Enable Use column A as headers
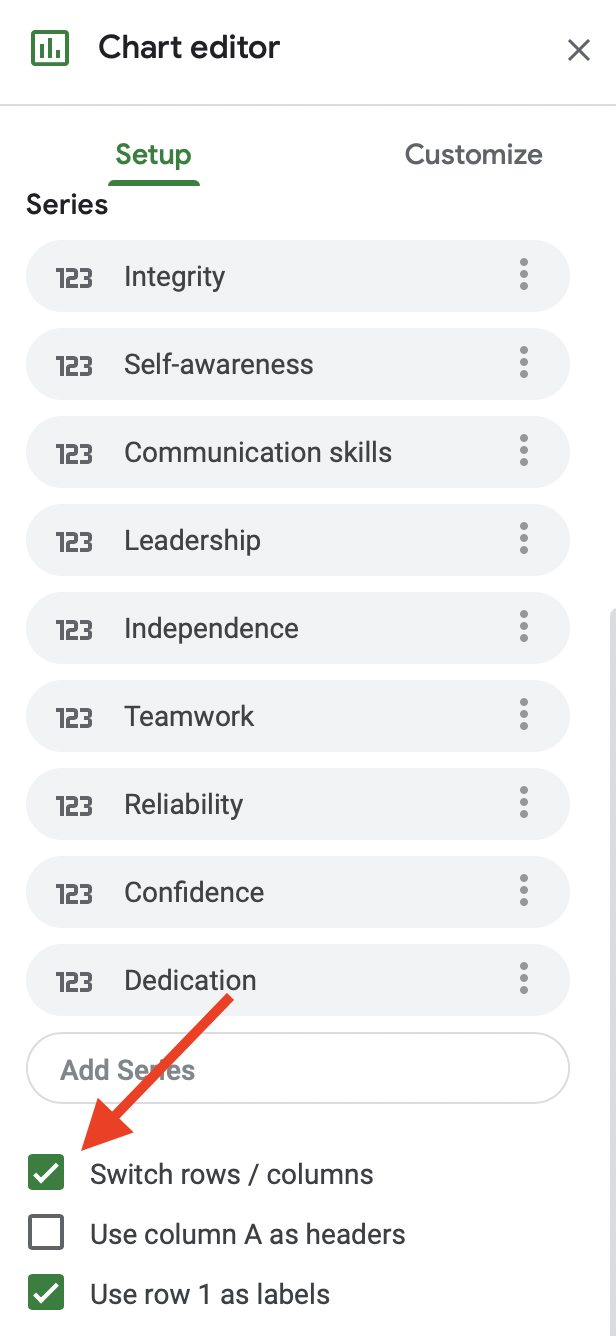The width and height of the screenshot is (616, 1336). pyautogui.click(x=46, y=1233)
